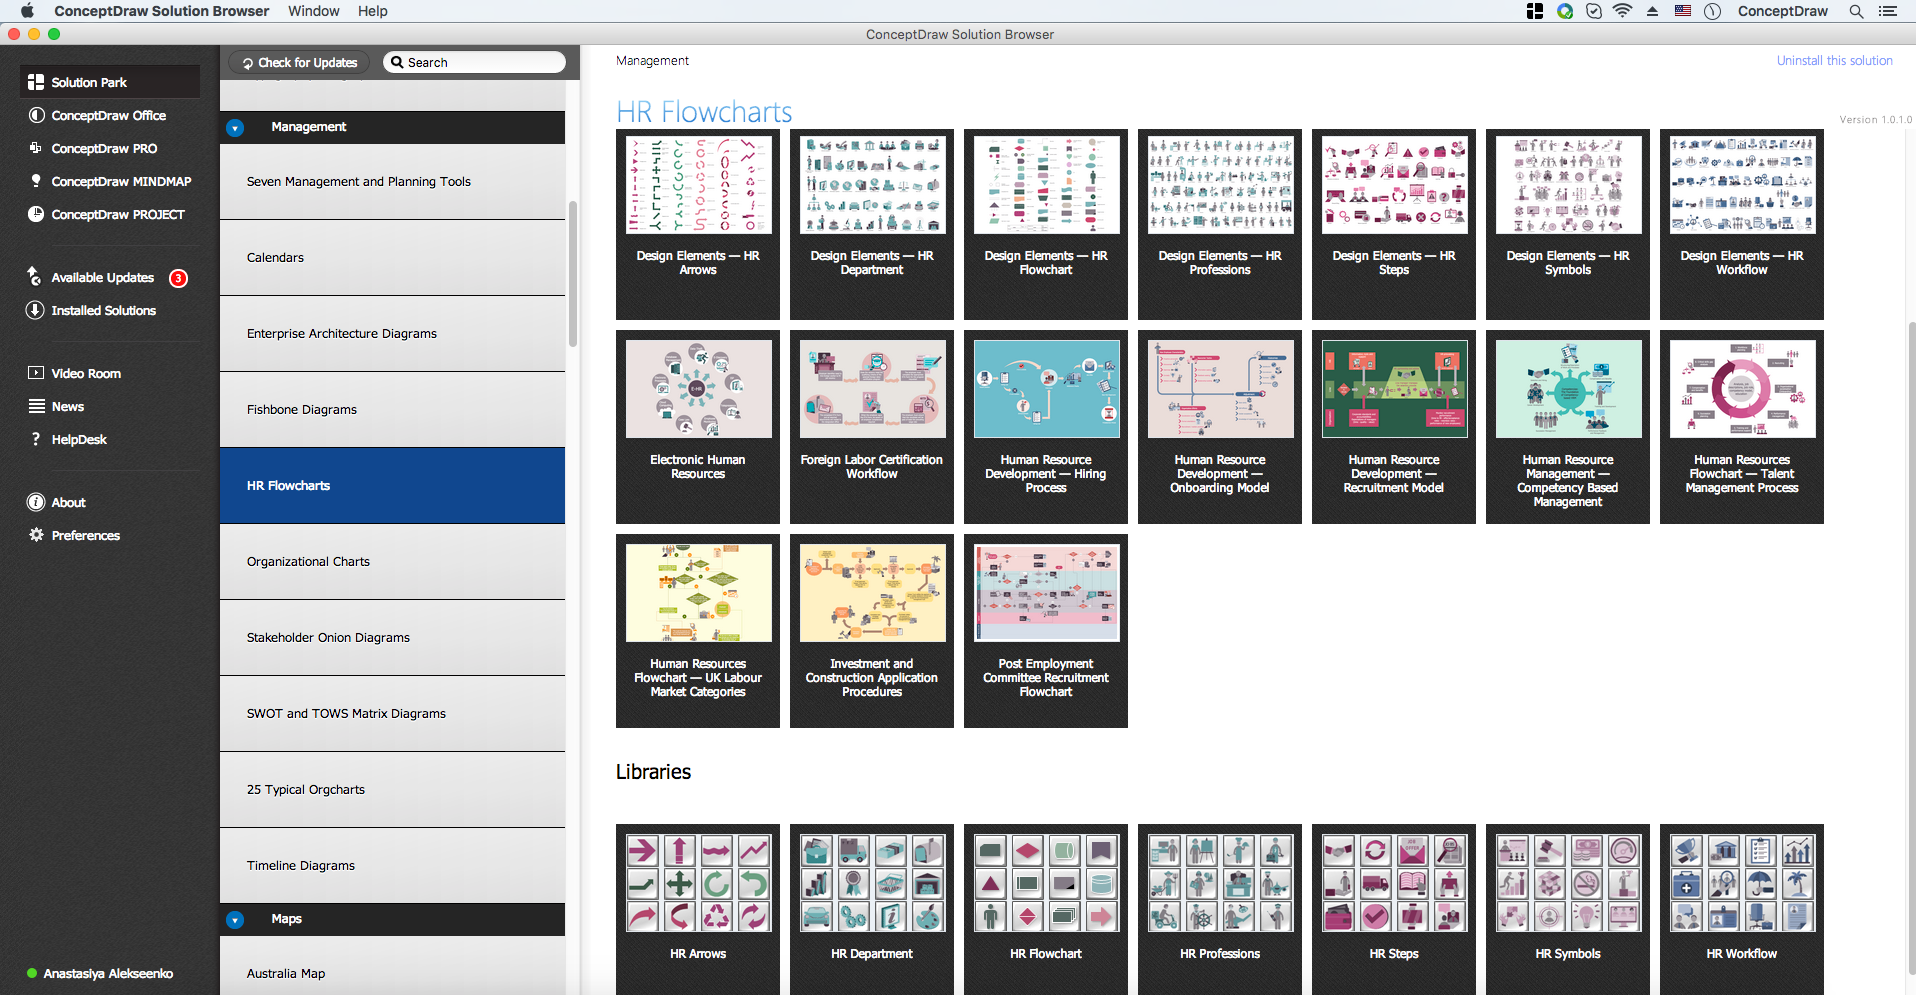This screenshot has width=1916, height=995.
Task: Select Organizational Charts solution
Action: pyautogui.click(x=392, y=561)
